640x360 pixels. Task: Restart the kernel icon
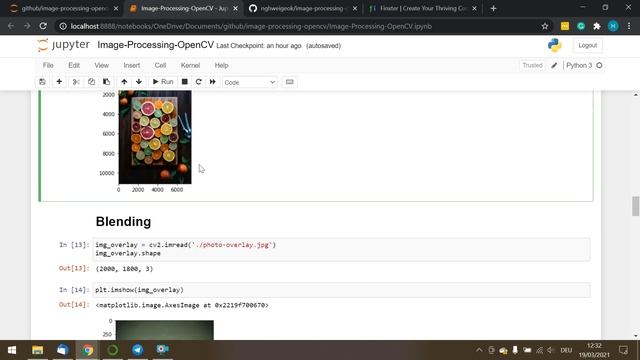199,82
